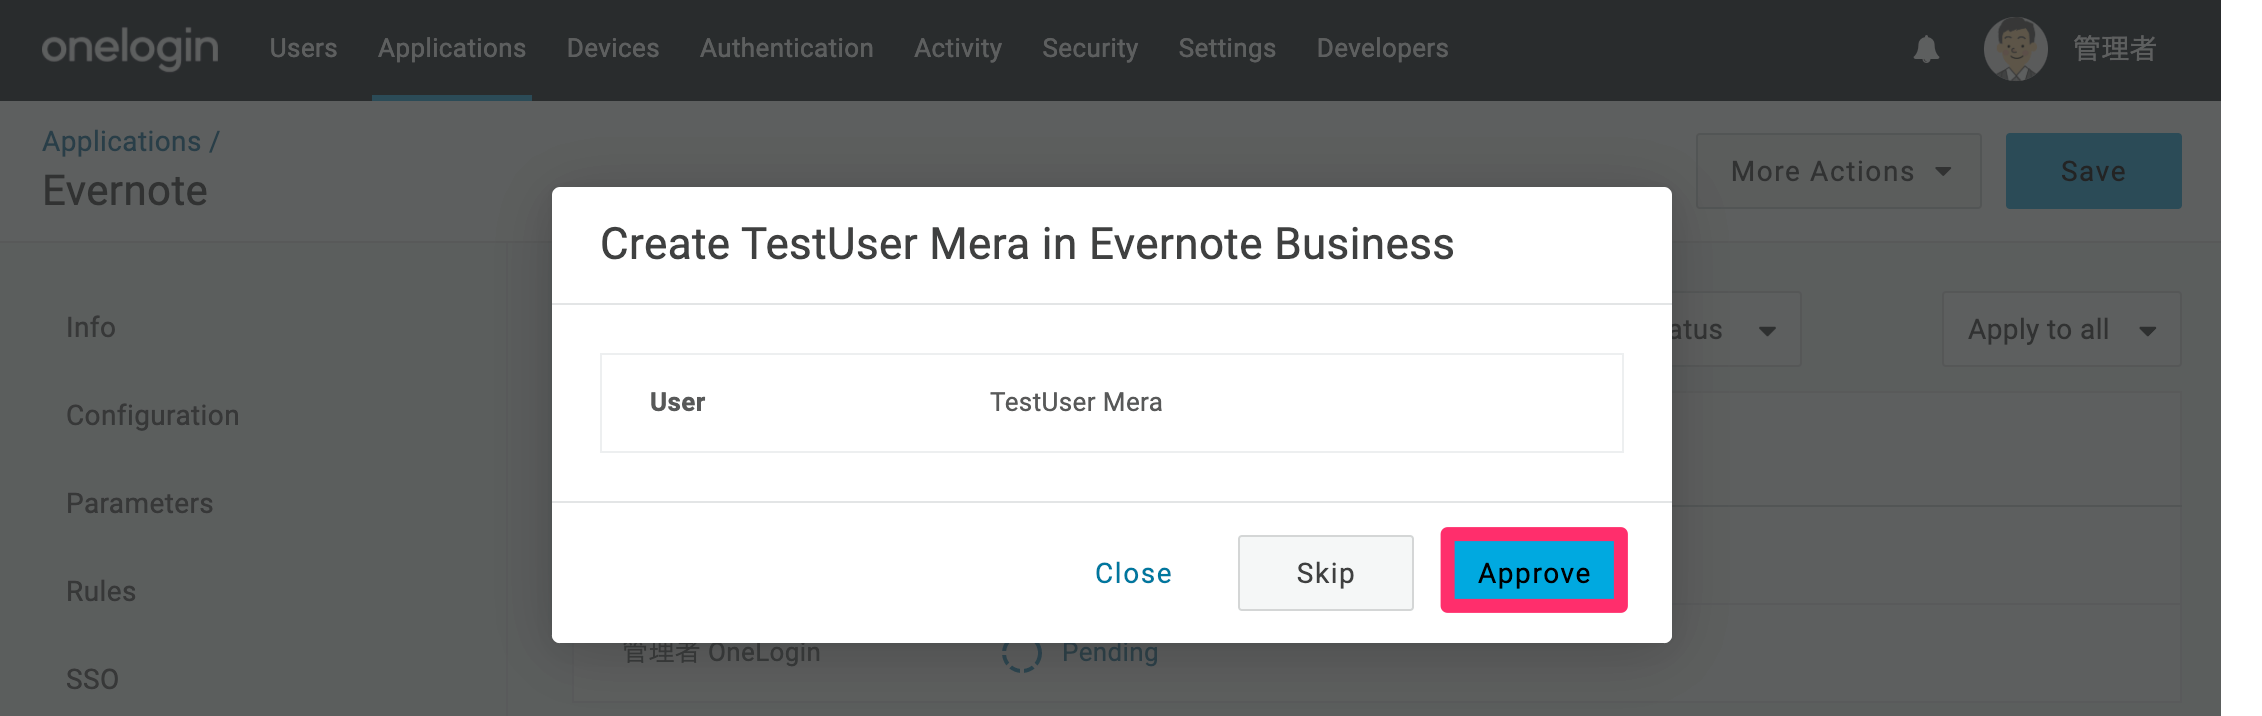
Task: Select the Rules sidebar tab
Action: 101,591
